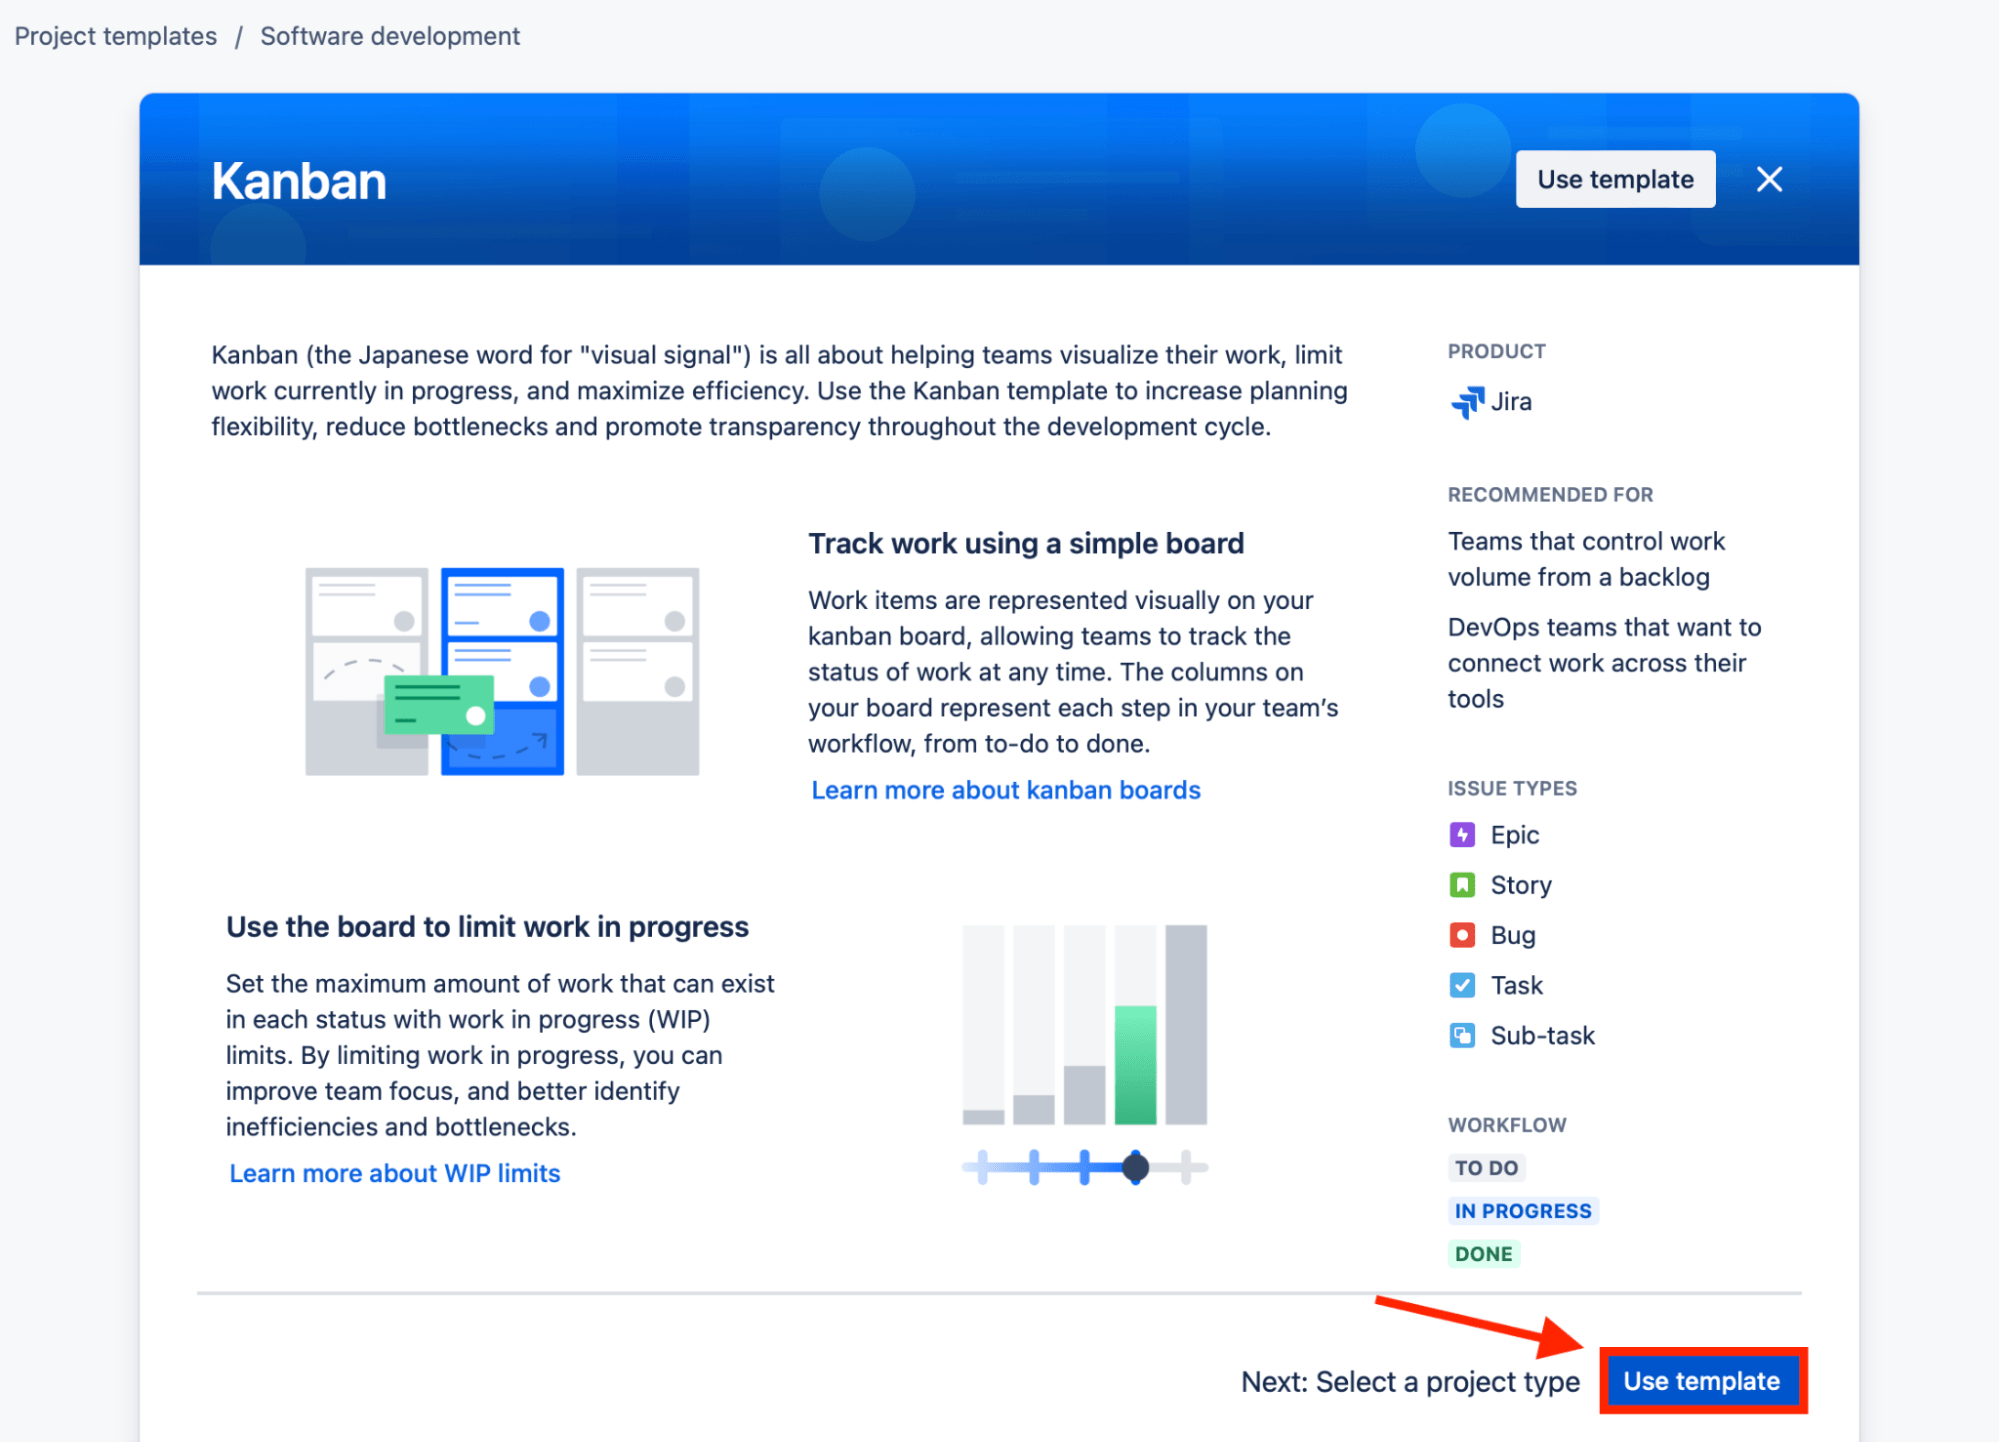The image size is (1999, 1442).
Task: Open the Software development breadcrumb
Action: coord(389,35)
